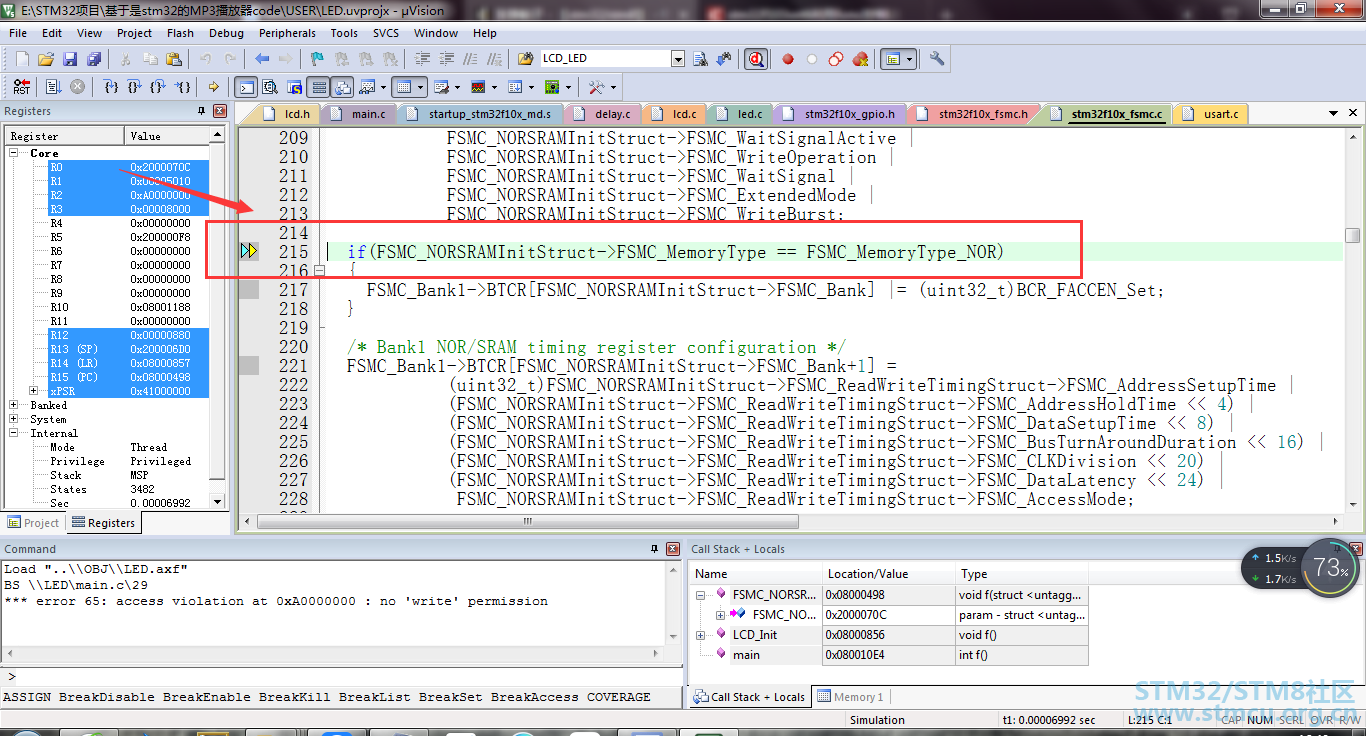Screen dimensions: 1366x736
Task: Reset the CPU with the RST icon
Action: pos(22,87)
